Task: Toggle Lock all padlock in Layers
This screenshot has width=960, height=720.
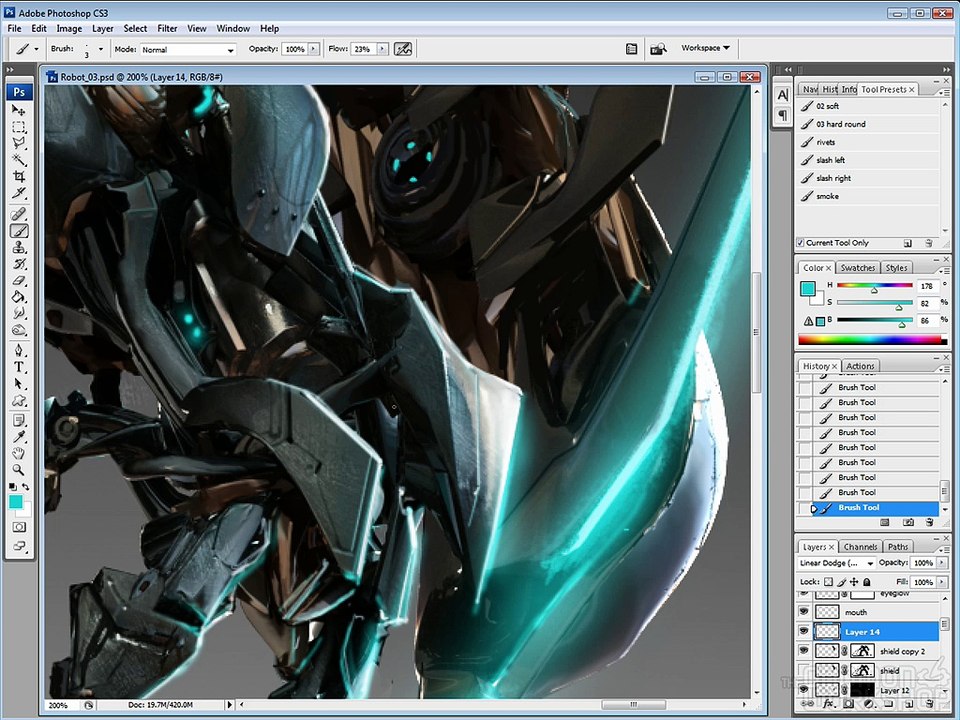Action: click(867, 582)
